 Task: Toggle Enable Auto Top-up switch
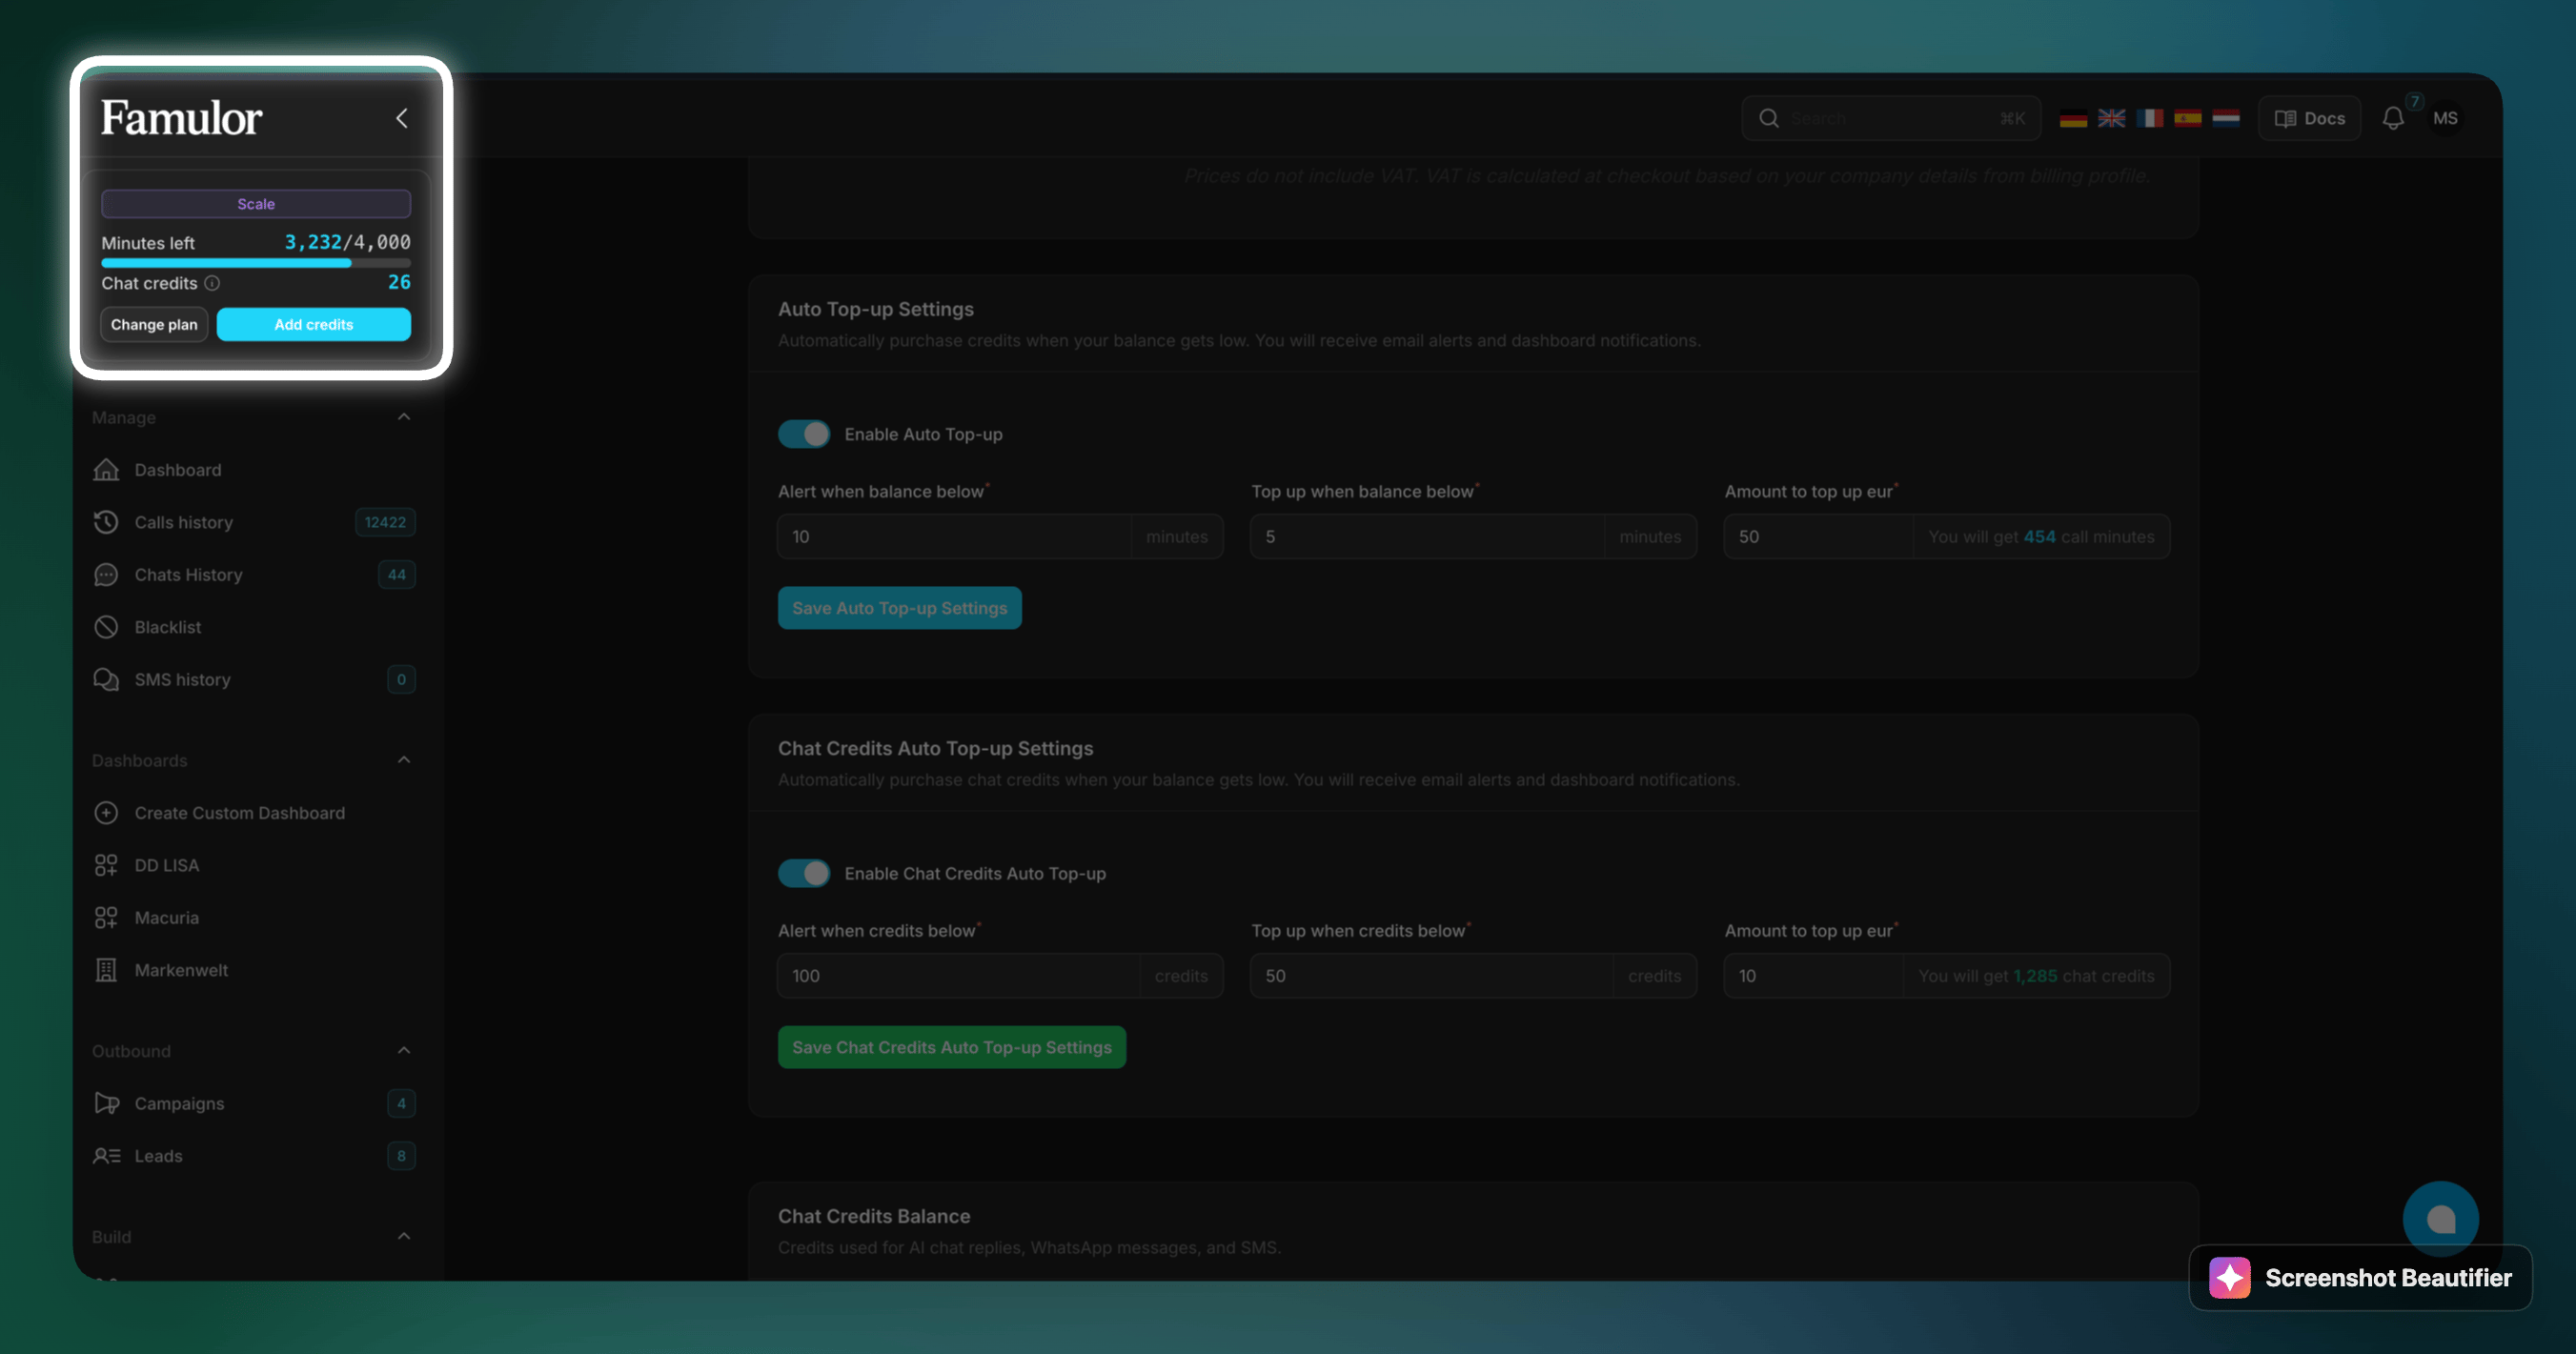click(x=804, y=434)
